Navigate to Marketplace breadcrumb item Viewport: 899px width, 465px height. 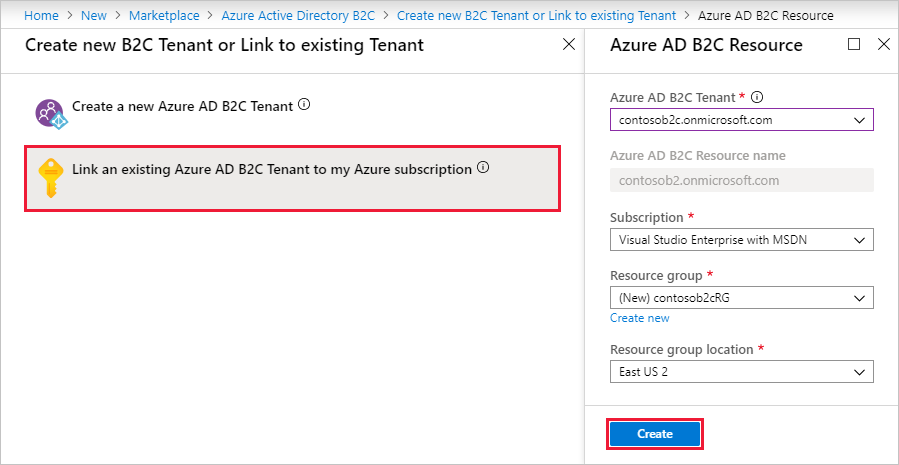pyautogui.click(x=164, y=16)
